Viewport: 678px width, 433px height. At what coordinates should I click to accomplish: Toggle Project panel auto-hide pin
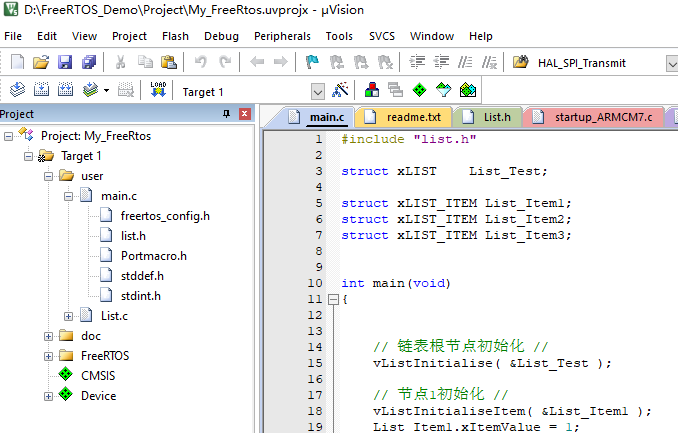click(226, 114)
